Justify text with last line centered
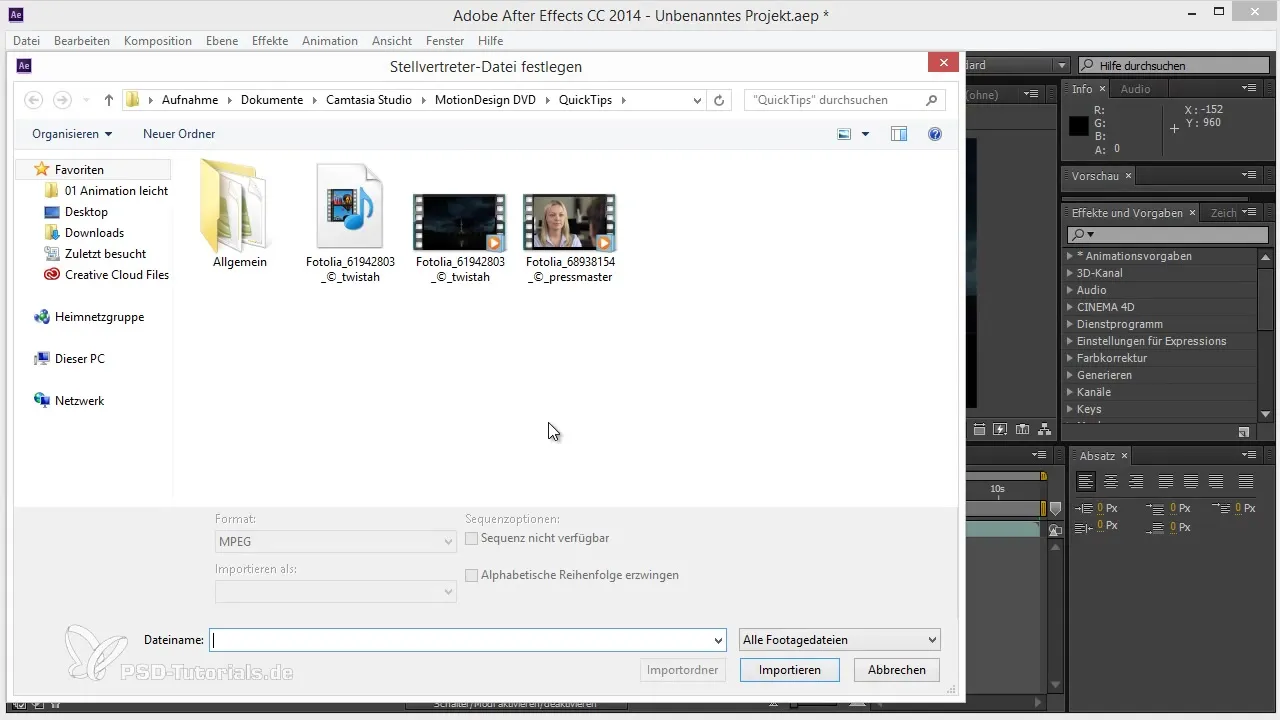1280x720 pixels. click(1191, 482)
